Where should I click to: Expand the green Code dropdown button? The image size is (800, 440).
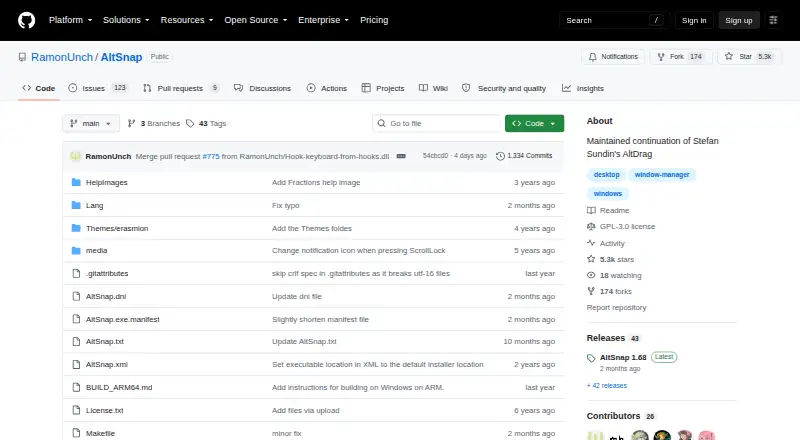534,124
